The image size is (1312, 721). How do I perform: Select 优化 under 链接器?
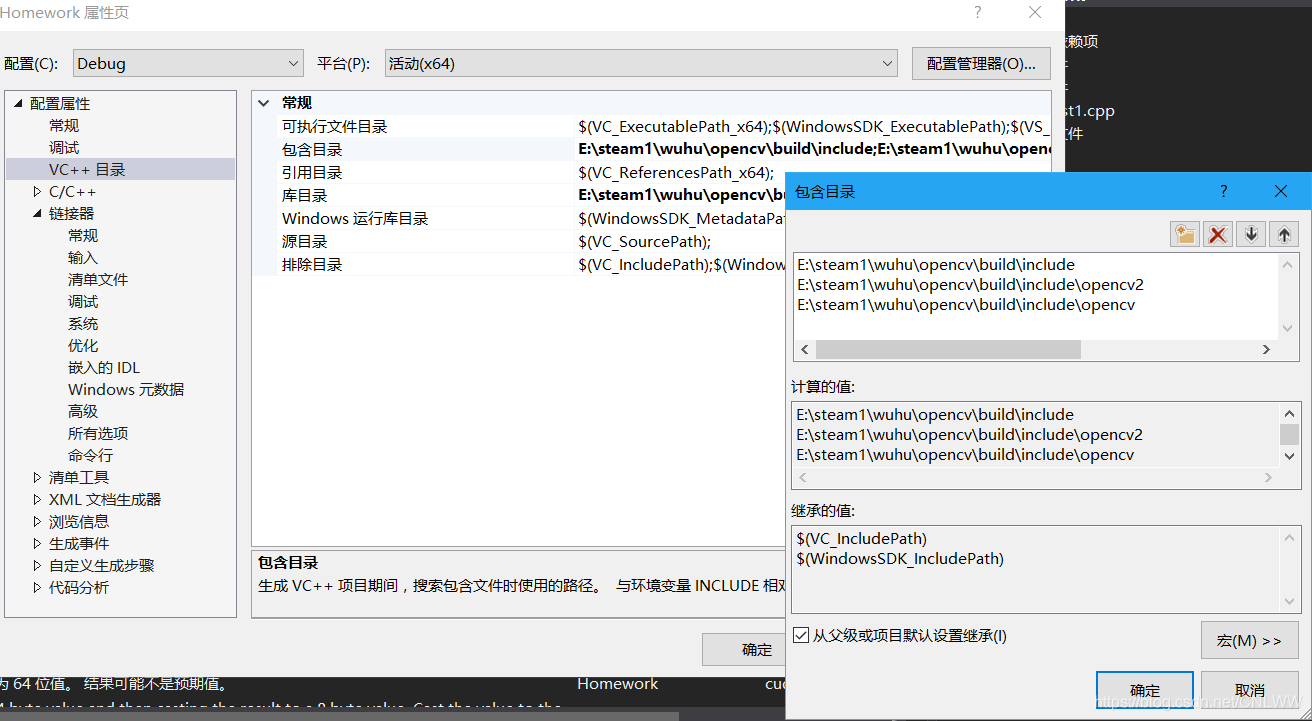83,346
